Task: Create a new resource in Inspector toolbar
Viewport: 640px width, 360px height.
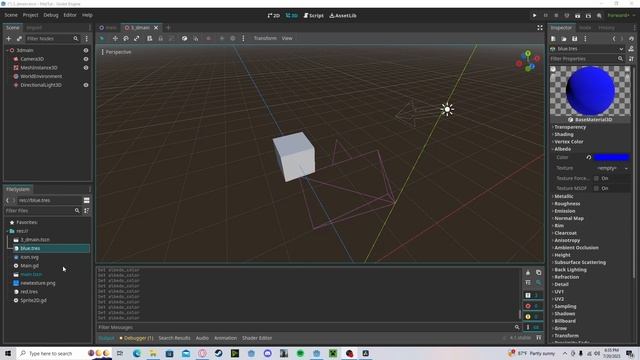Action: (x=553, y=38)
